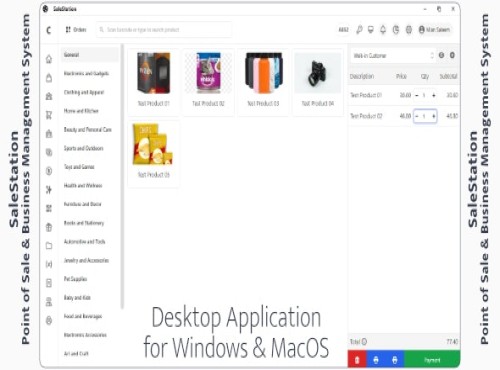Select the Pet Supplies category
This screenshot has width=500, height=370.
click(x=76, y=279)
